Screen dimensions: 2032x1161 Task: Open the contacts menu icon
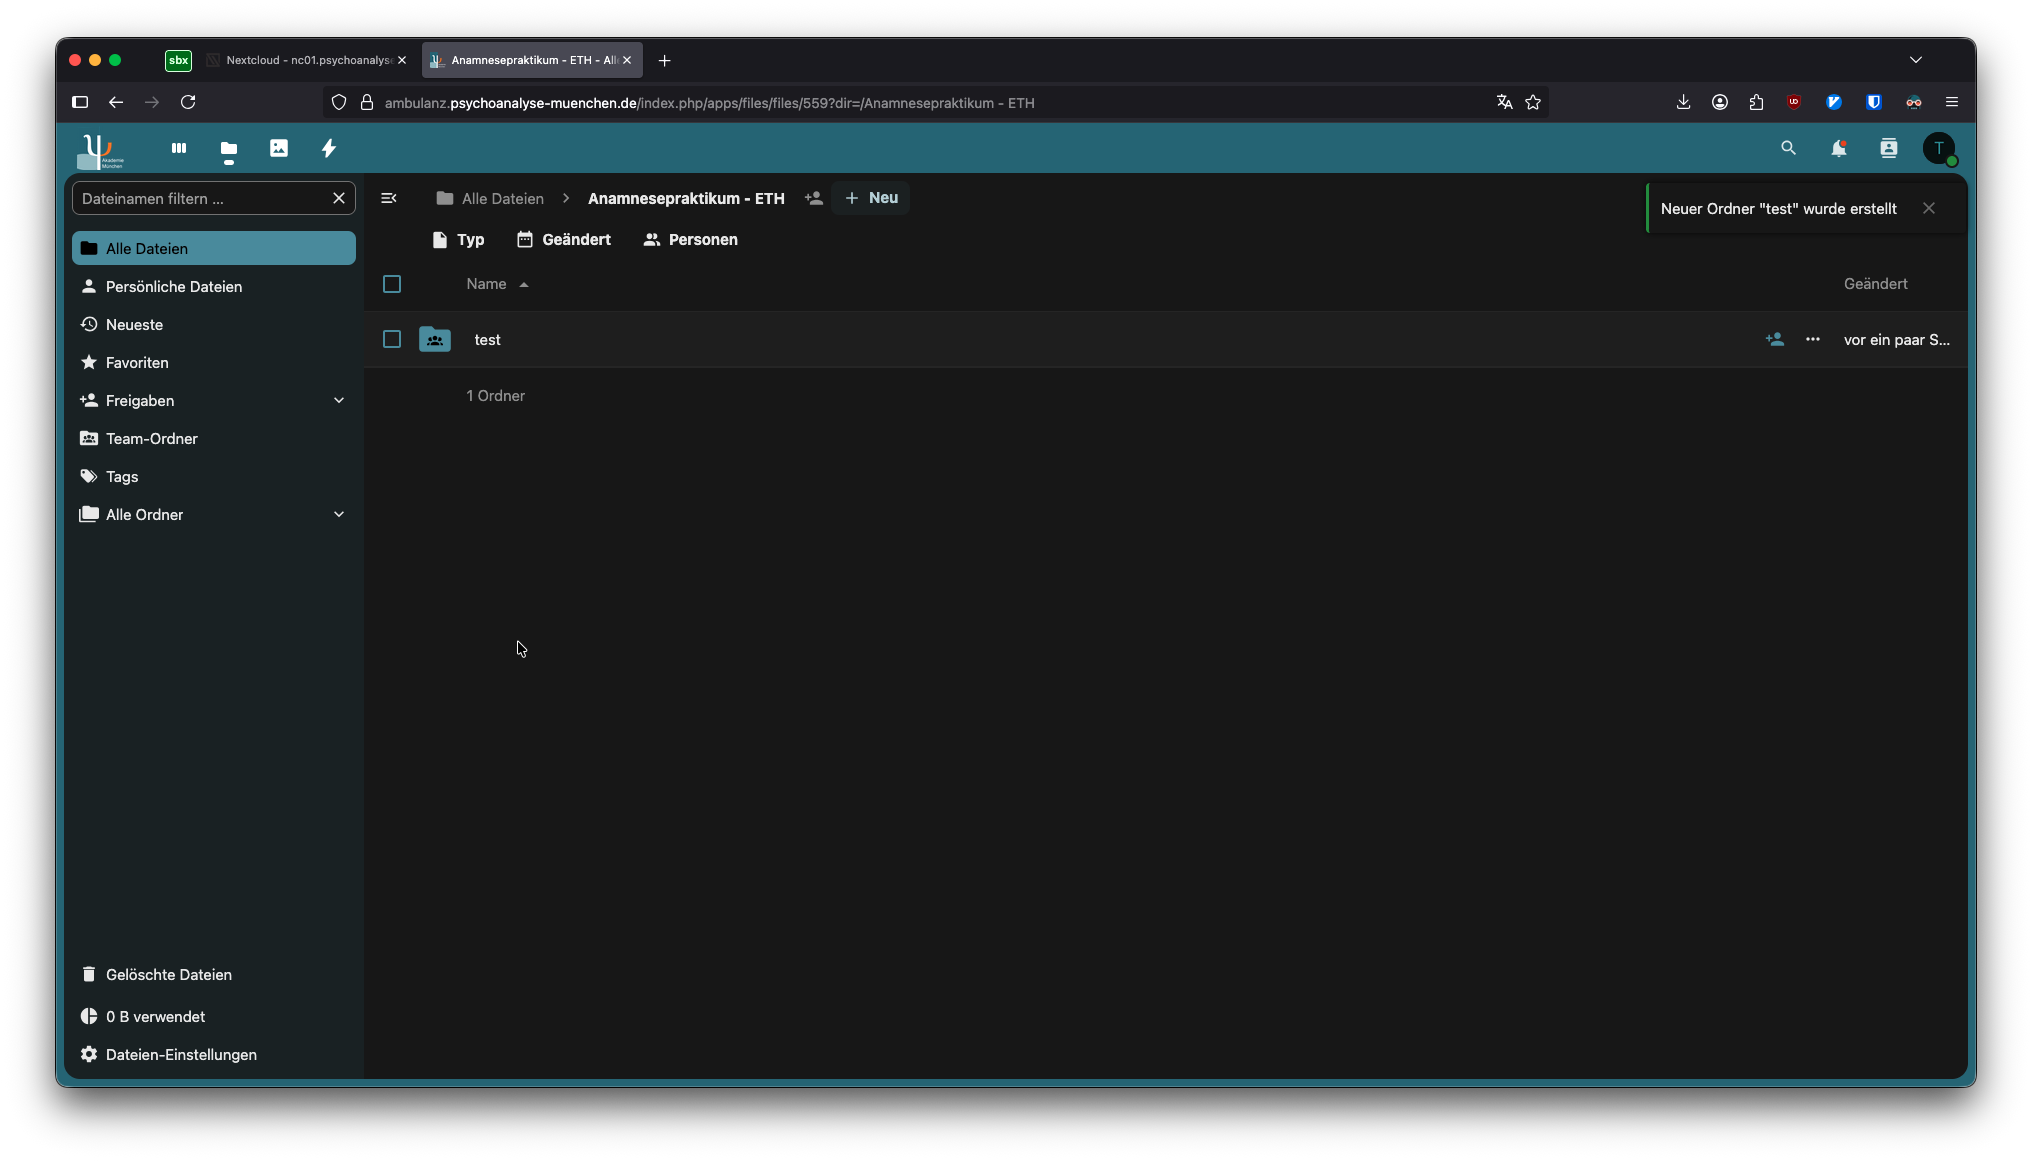[x=1888, y=148]
